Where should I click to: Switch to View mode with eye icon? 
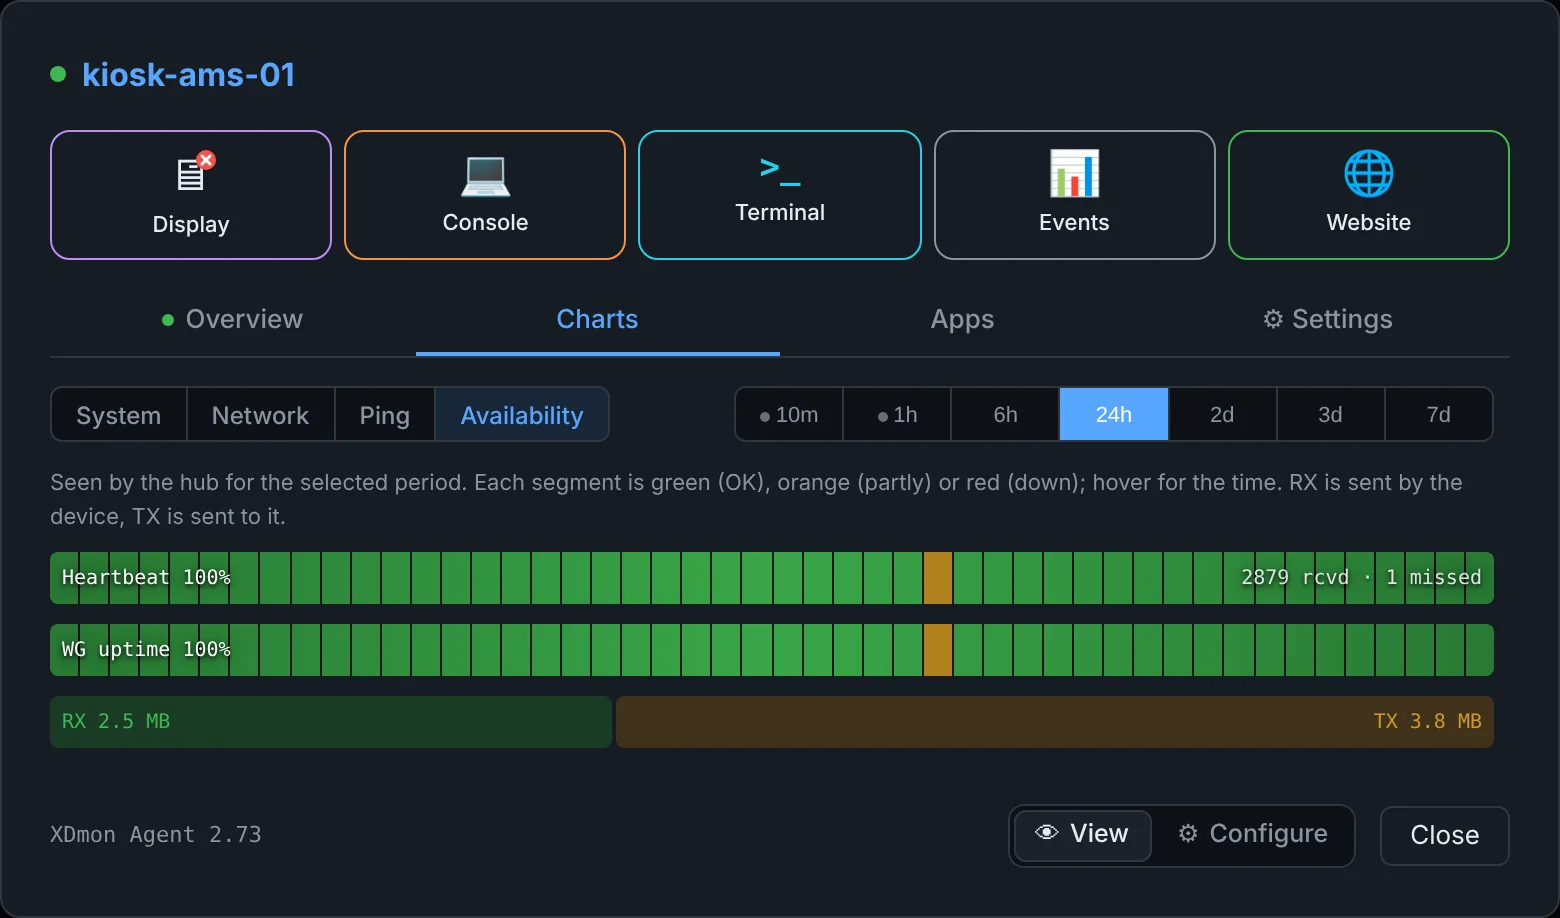point(1083,835)
